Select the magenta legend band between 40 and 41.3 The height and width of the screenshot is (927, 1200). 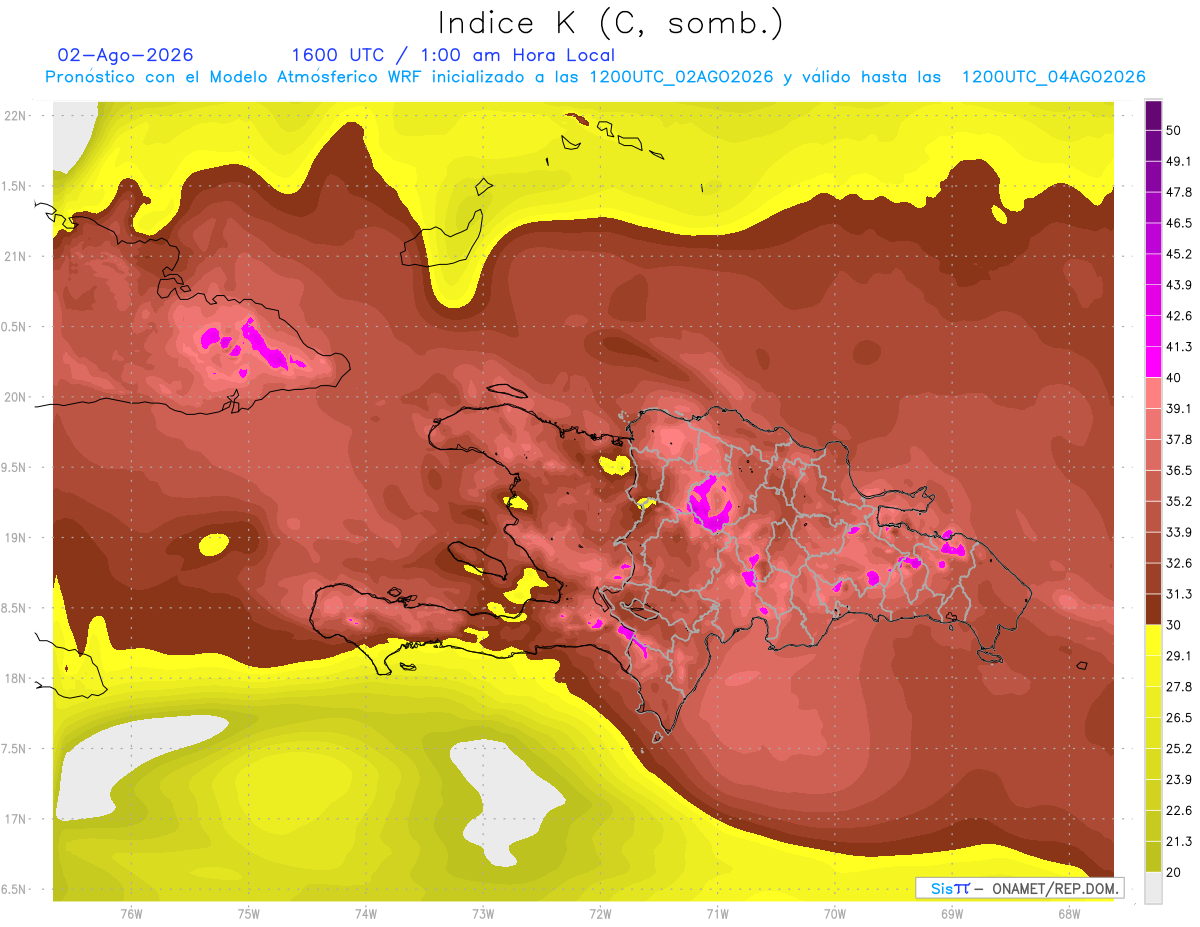coord(1153,362)
